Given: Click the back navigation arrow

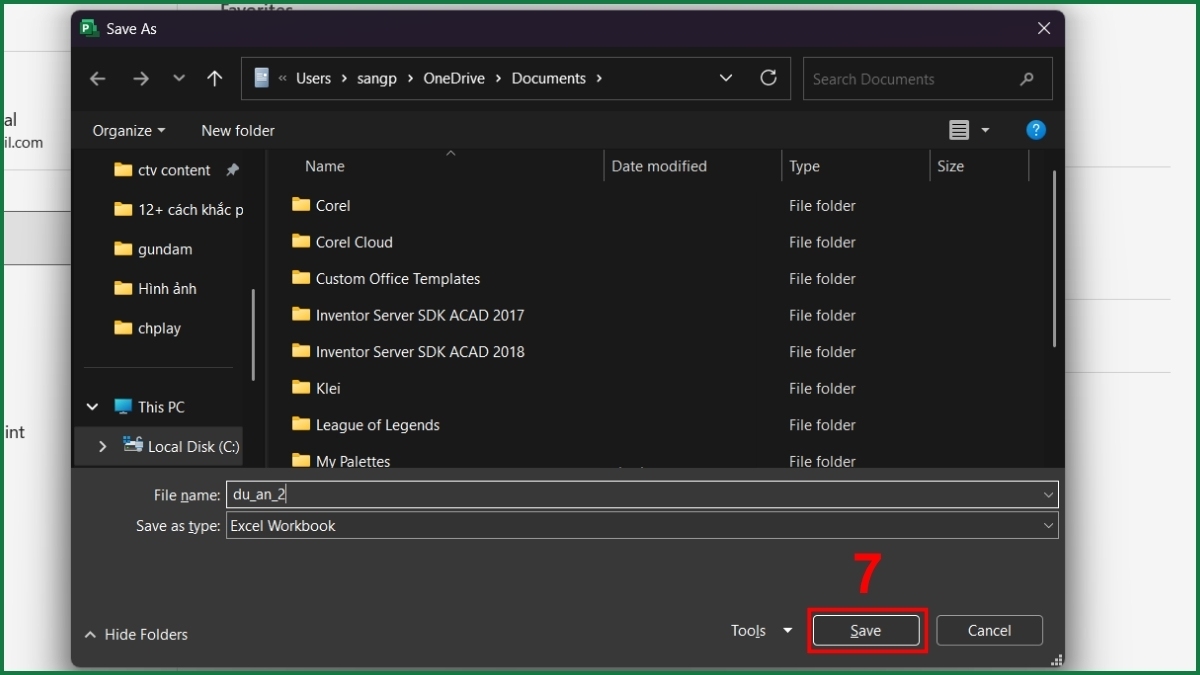Looking at the screenshot, I should click(97, 78).
